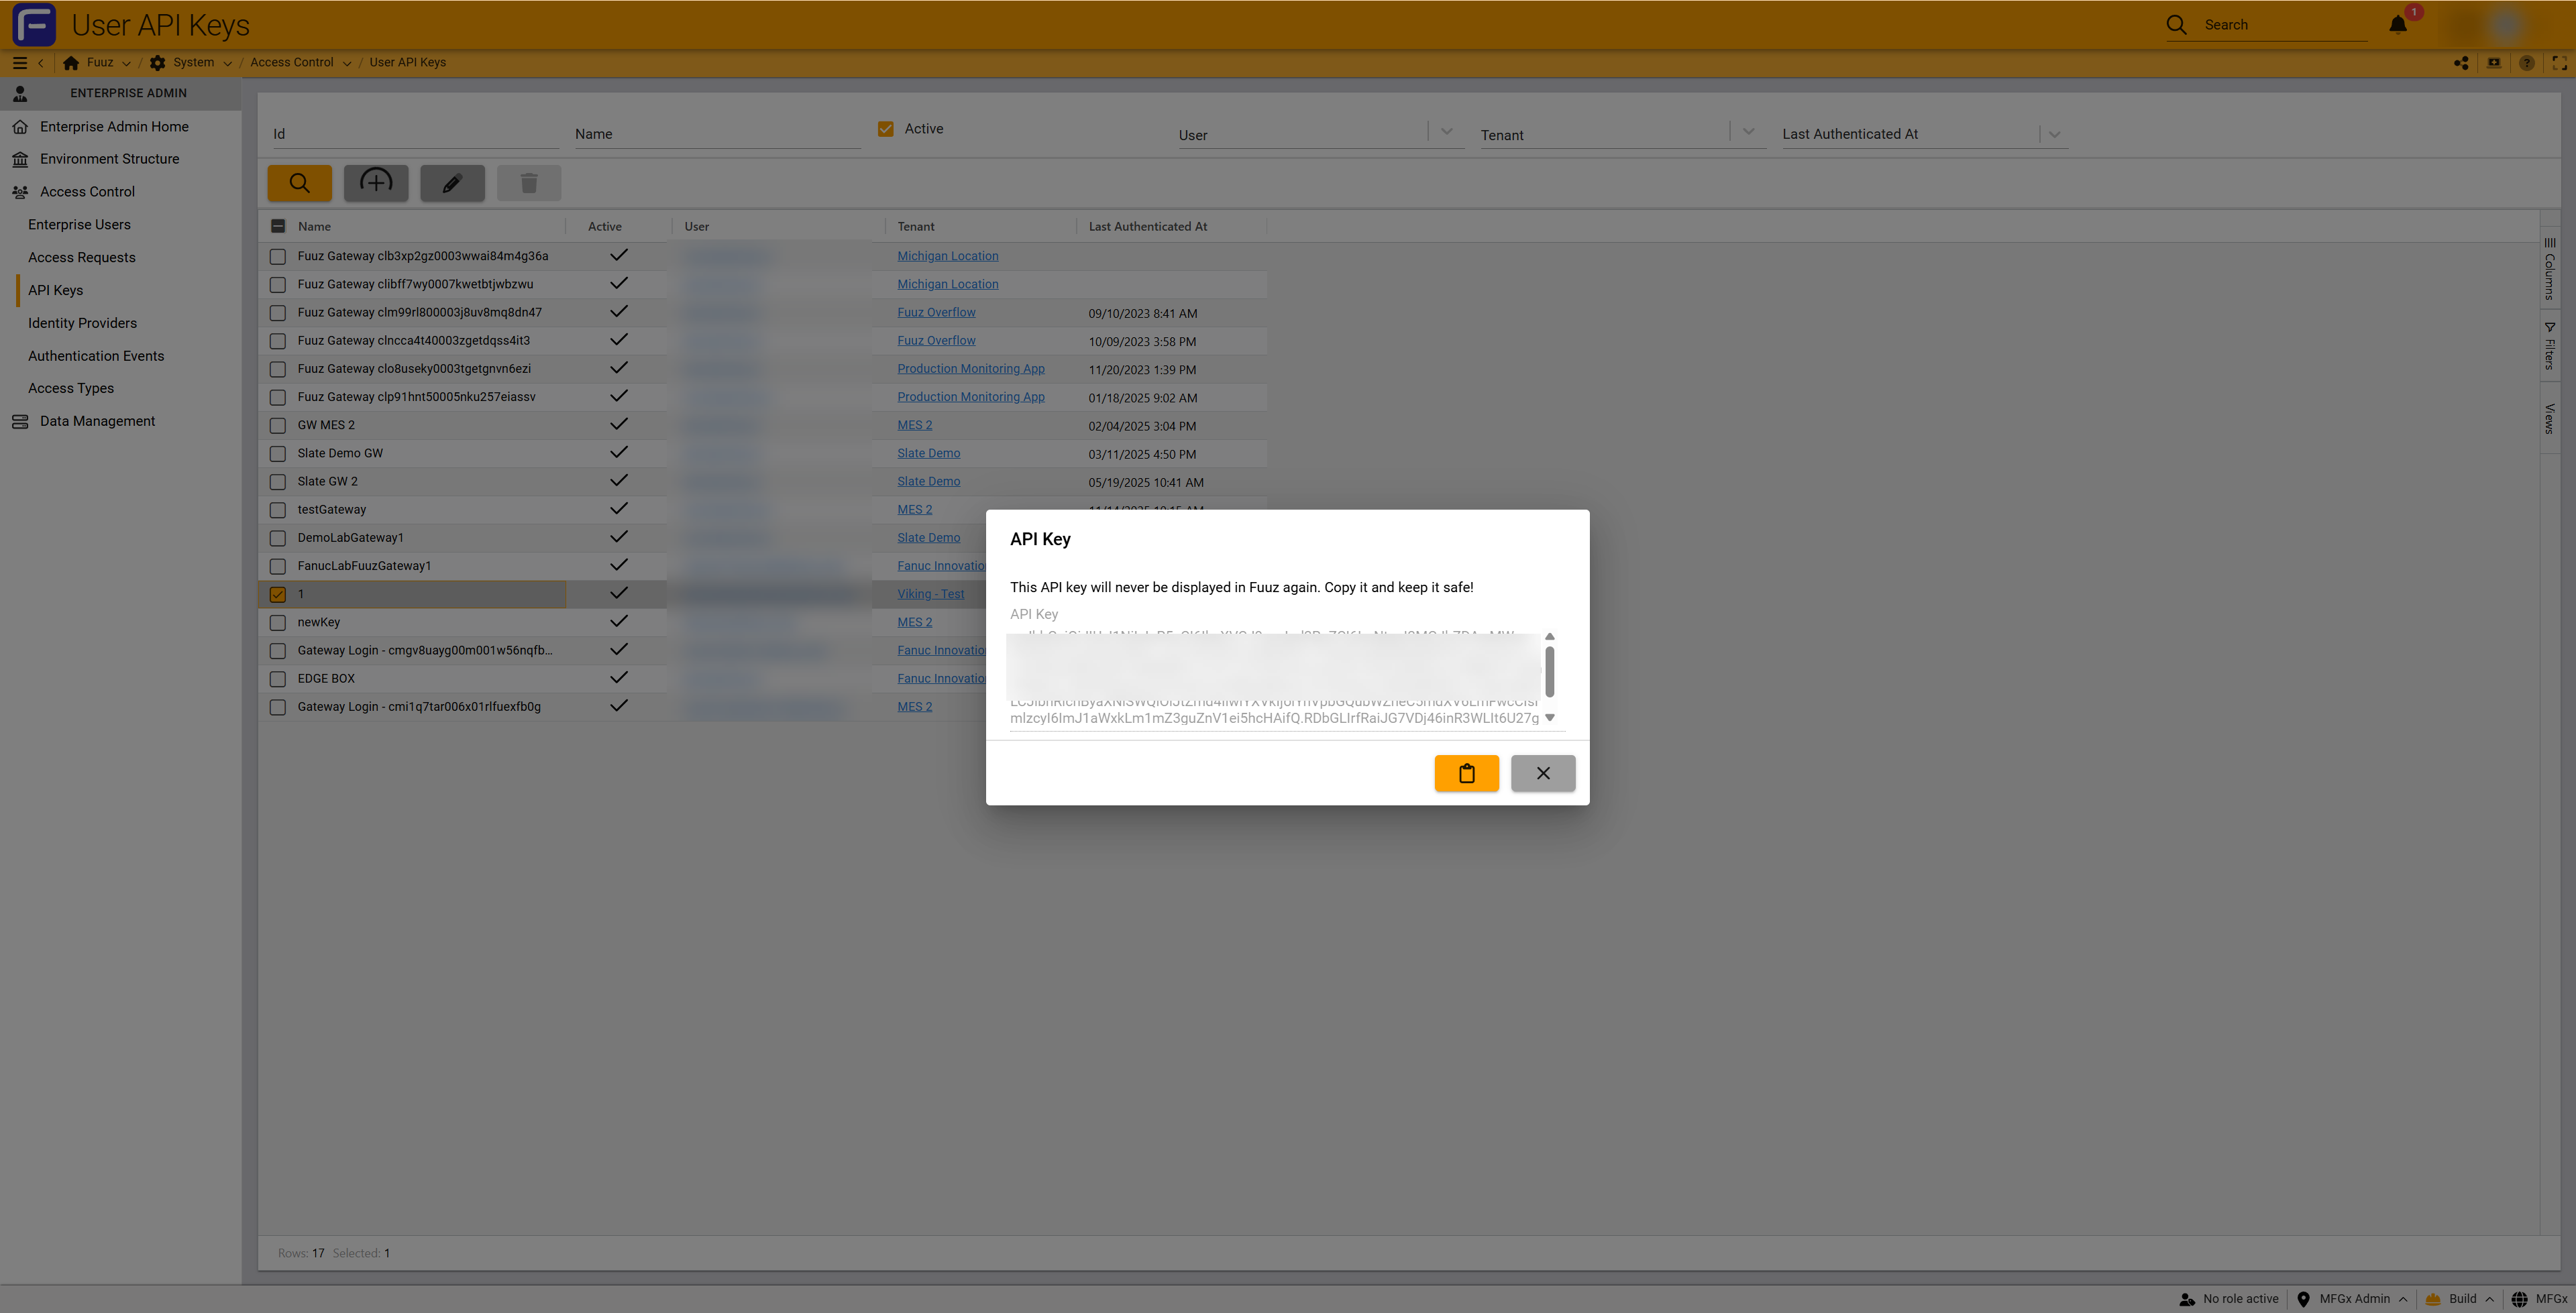The width and height of the screenshot is (2576, 1313).
Task: Click the Id filter input field
Action: point(415,134)
